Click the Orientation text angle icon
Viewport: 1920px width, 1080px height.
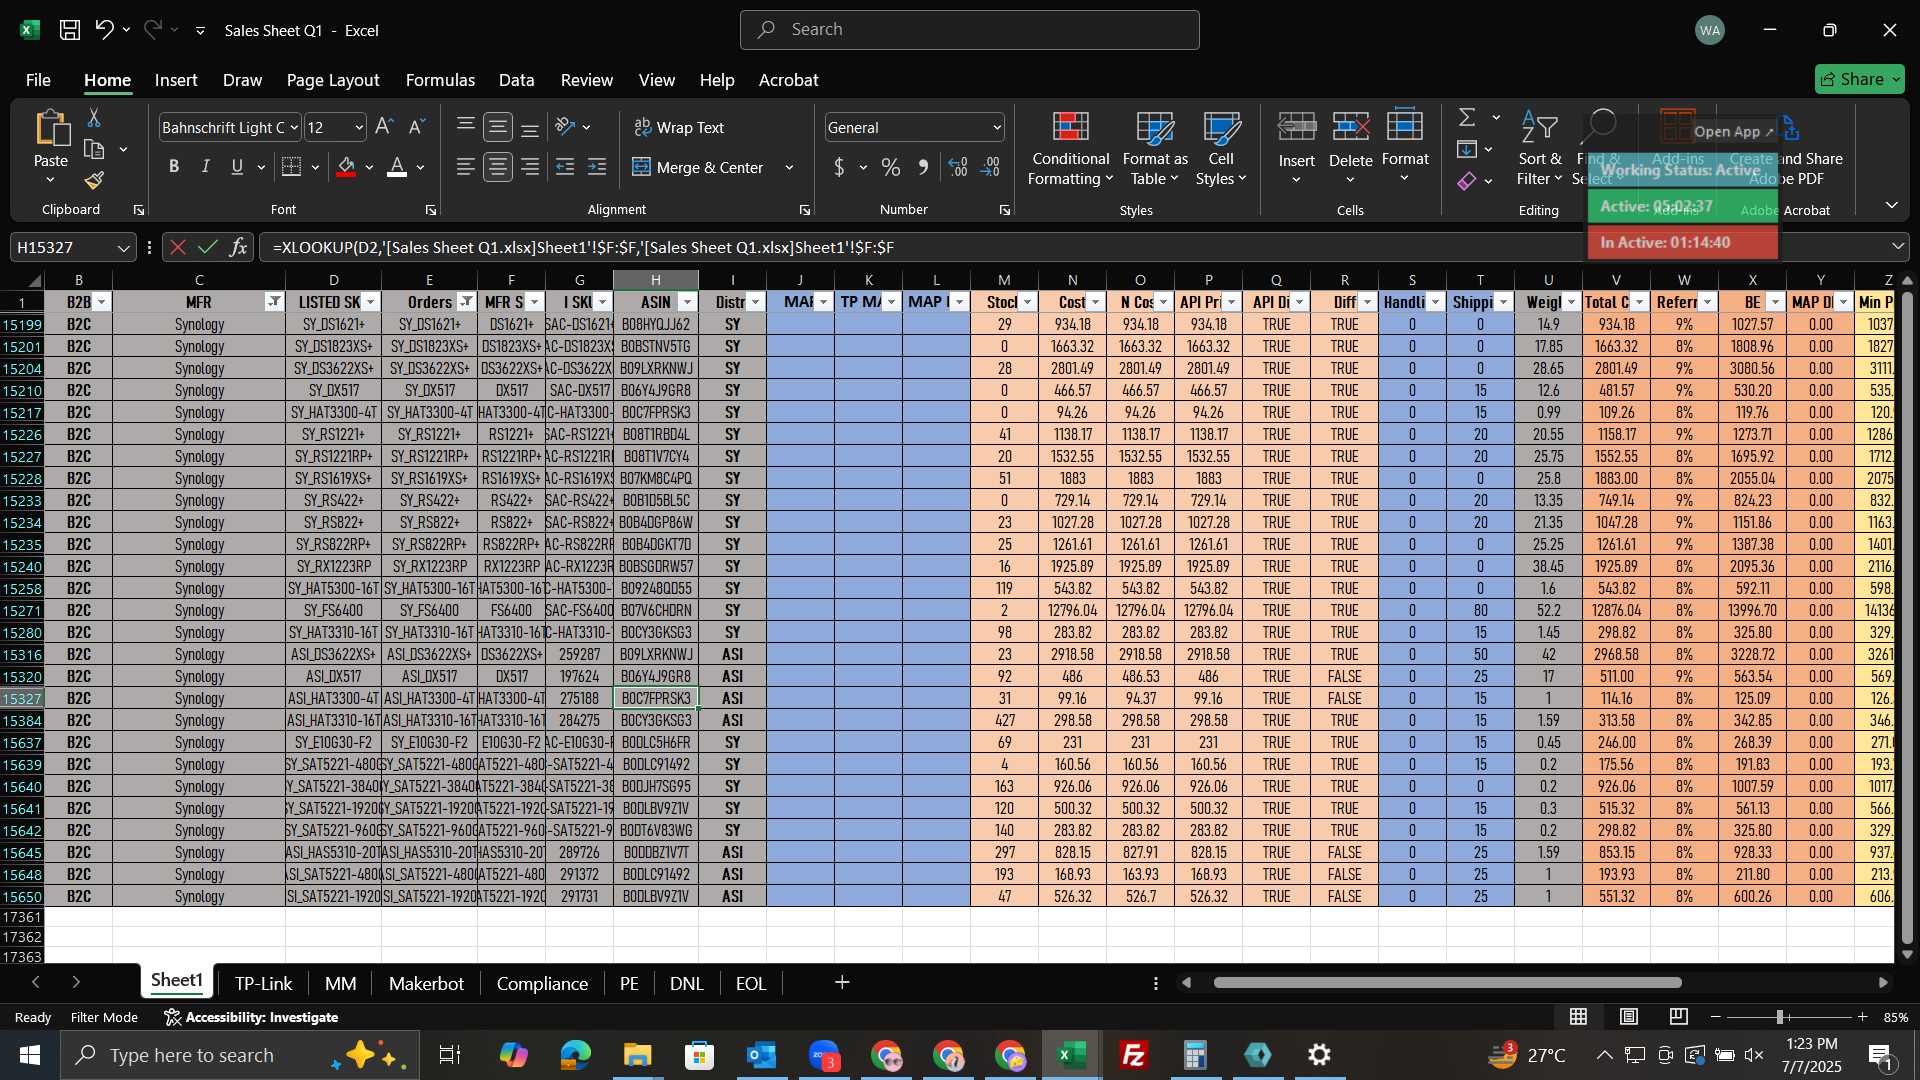(565, 127)
